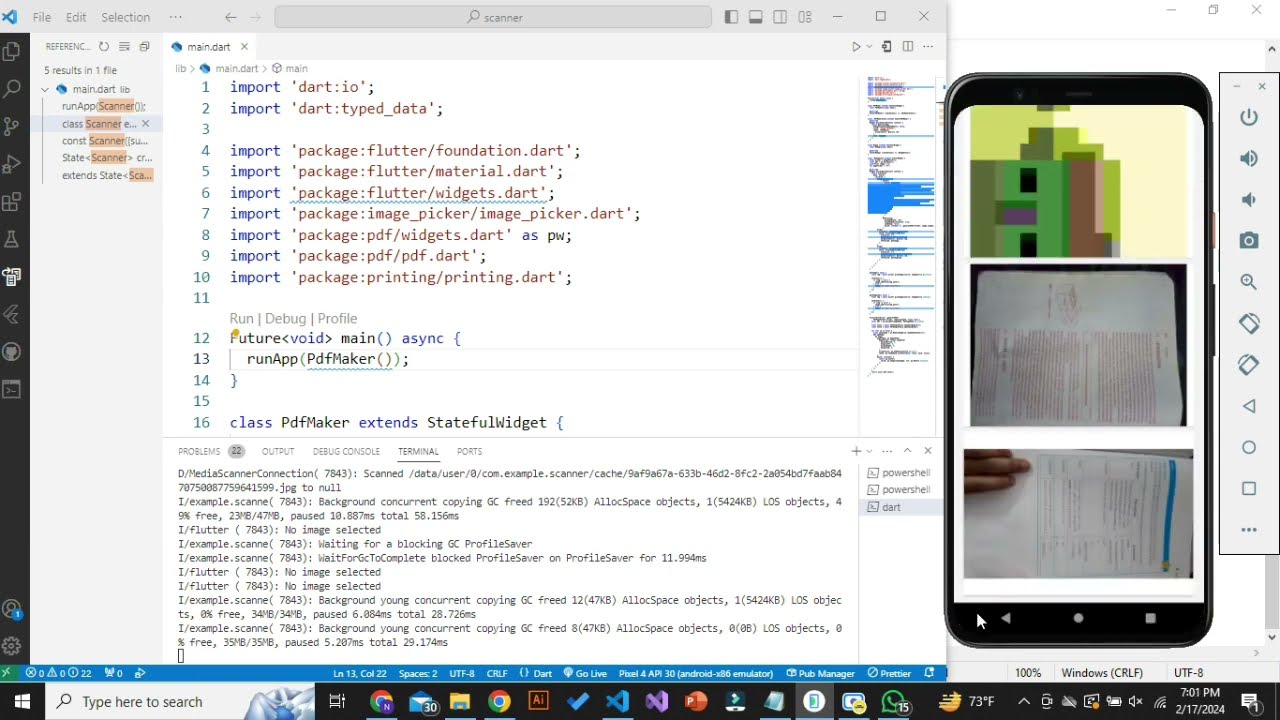Select the first powershell terminal
The height and width of the screenshot is (720, 1280).
(899, 473)
